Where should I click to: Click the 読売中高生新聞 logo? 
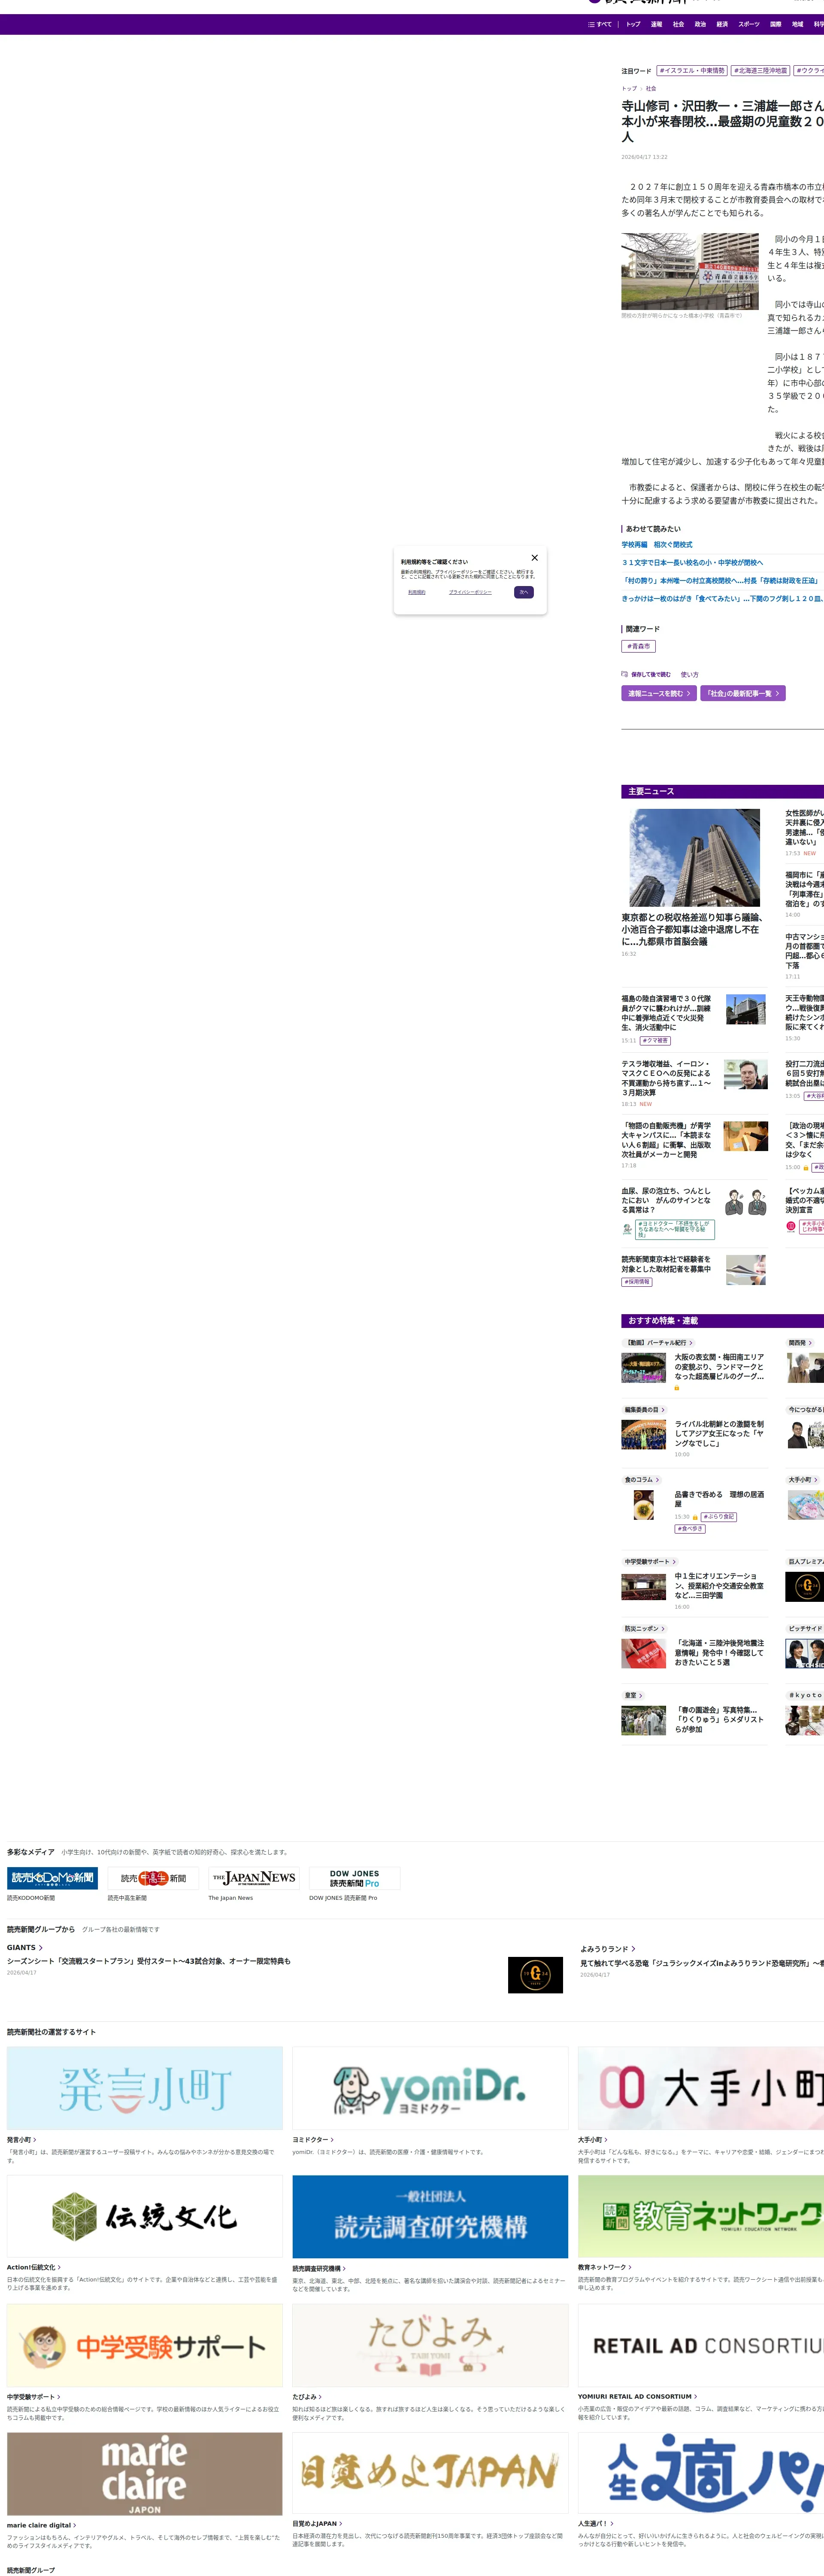click(x=153, y=1878)
